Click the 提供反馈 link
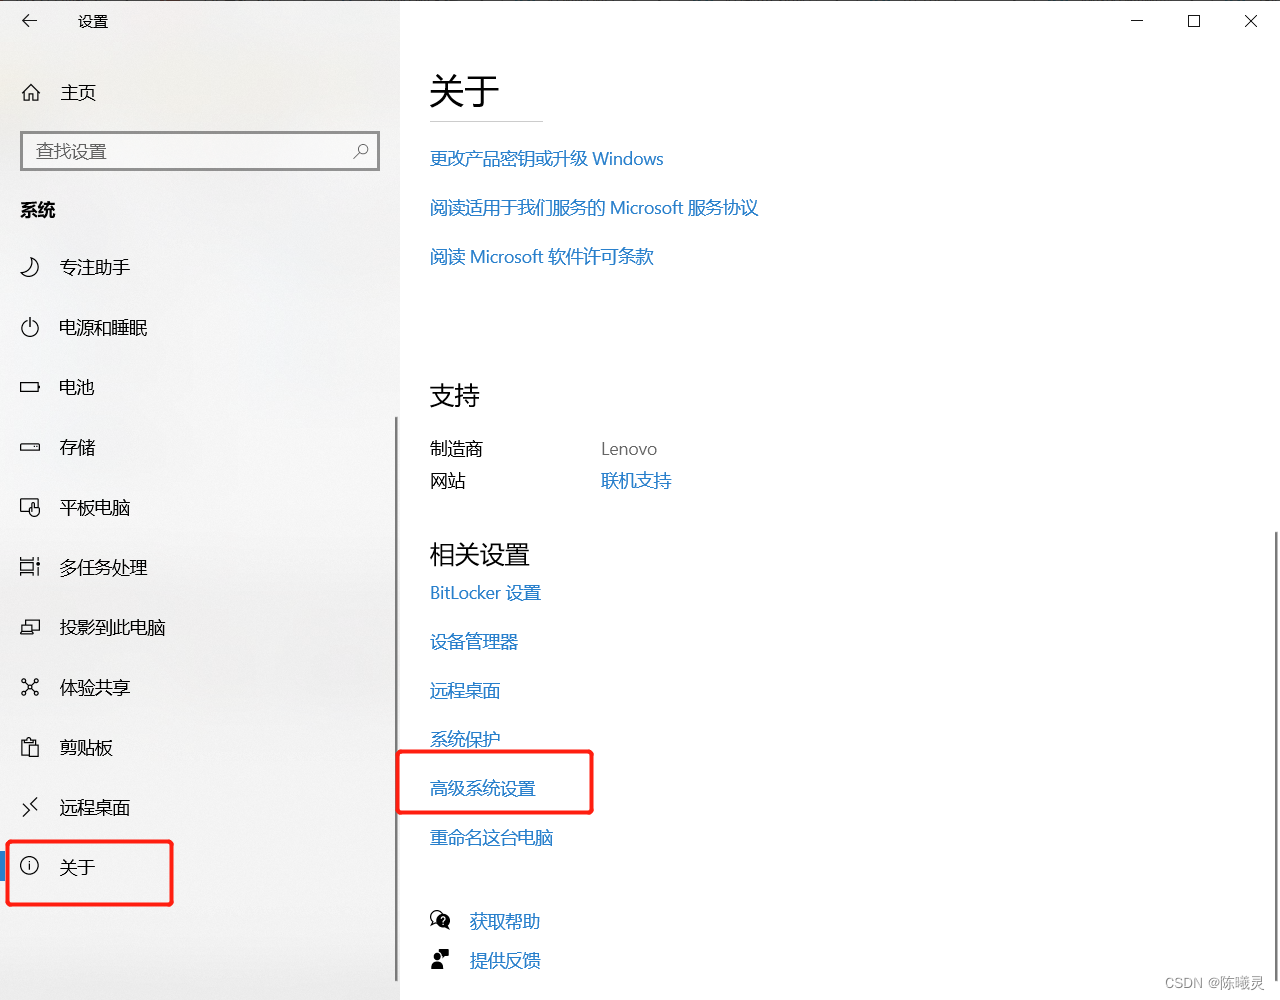The width and height of the screenshot is (1280, 1000). tap(505, 961)
